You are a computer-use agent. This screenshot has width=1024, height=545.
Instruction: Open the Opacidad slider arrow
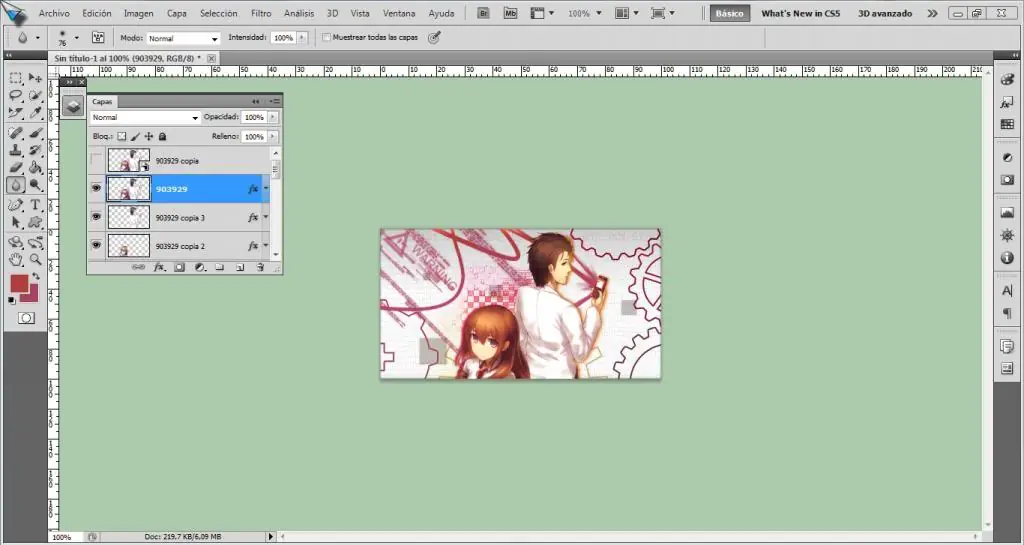pyautogui.click(x=272, y=117)
